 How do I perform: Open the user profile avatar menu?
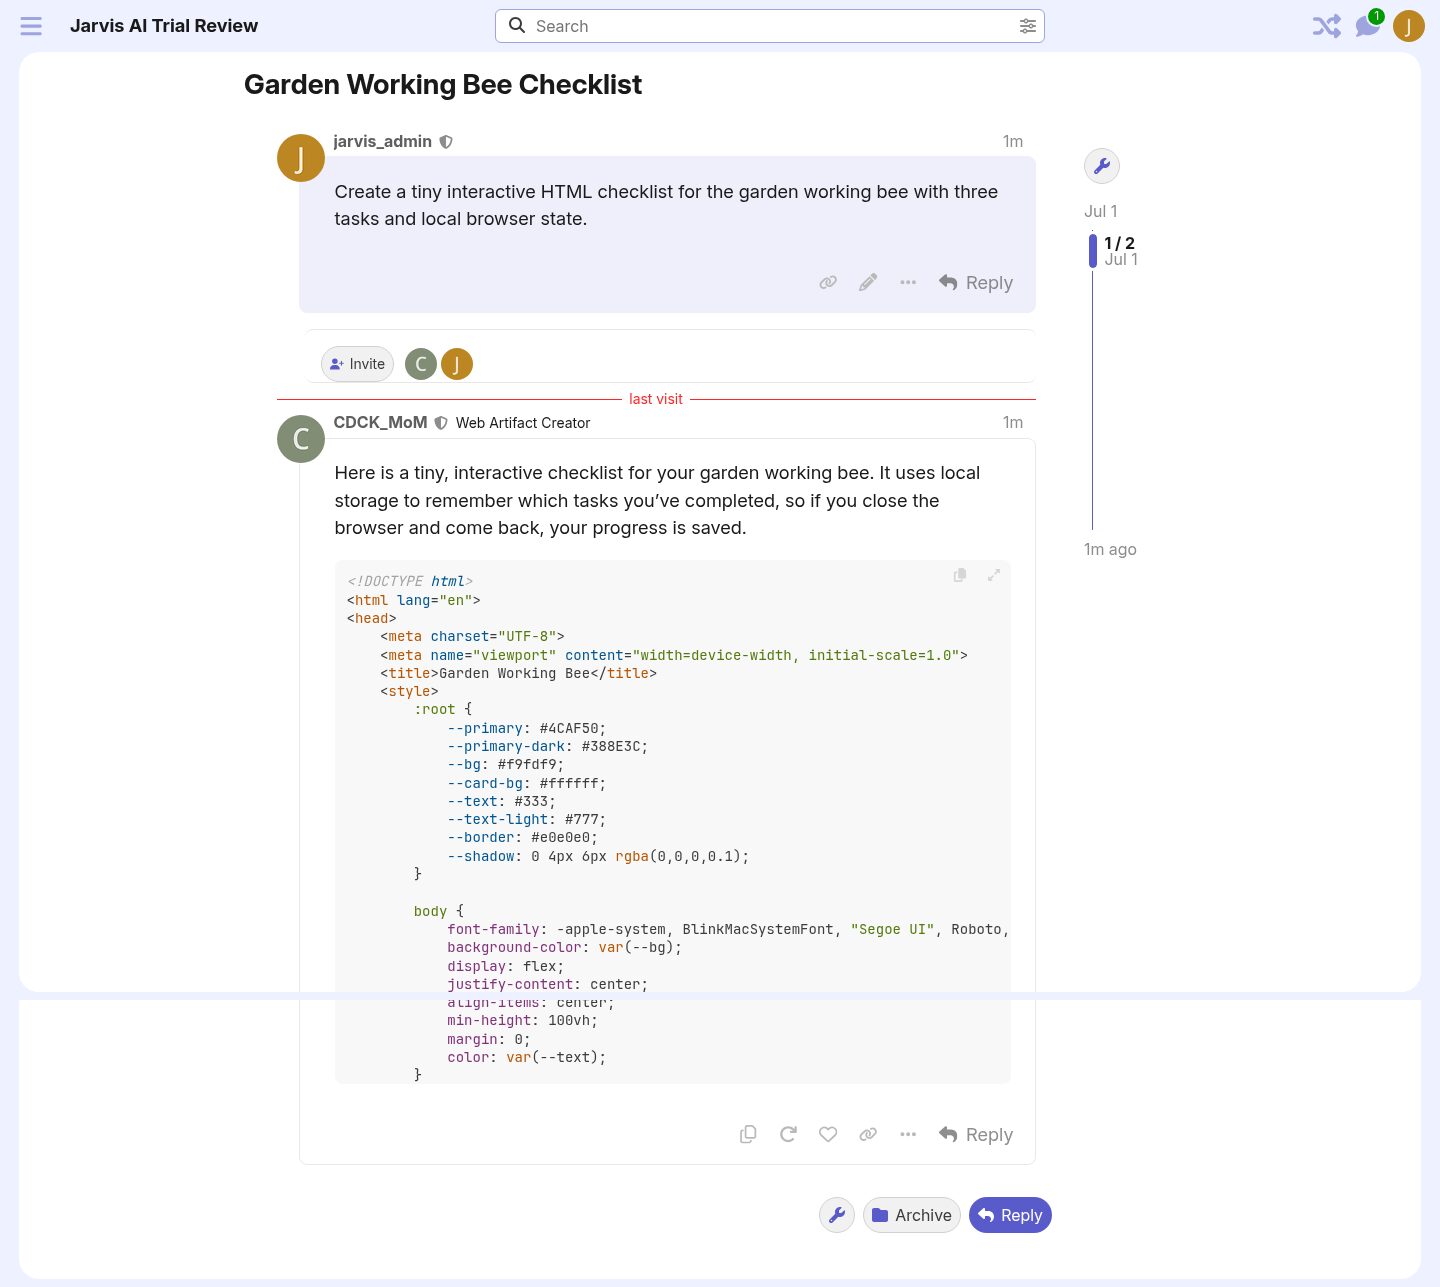click(1408, 26)
